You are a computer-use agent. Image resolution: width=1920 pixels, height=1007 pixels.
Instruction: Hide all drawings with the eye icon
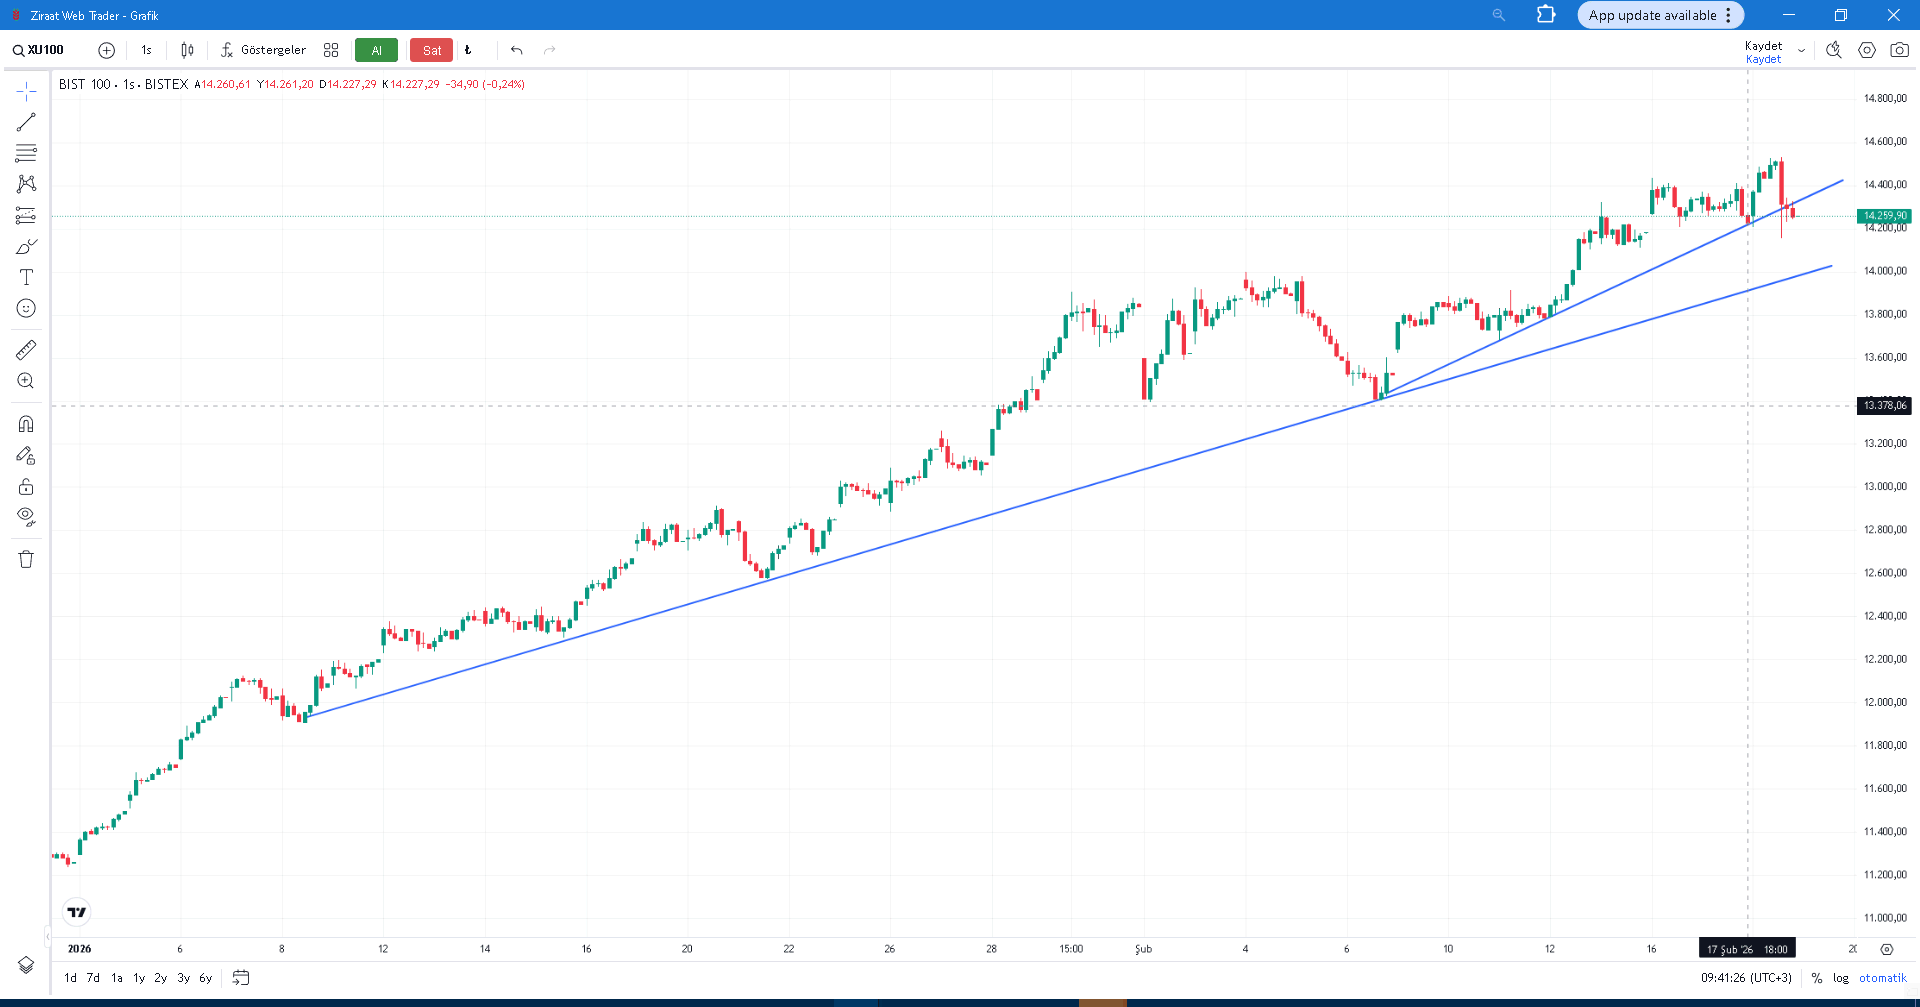pyautogui.click(x=26, y=516)
